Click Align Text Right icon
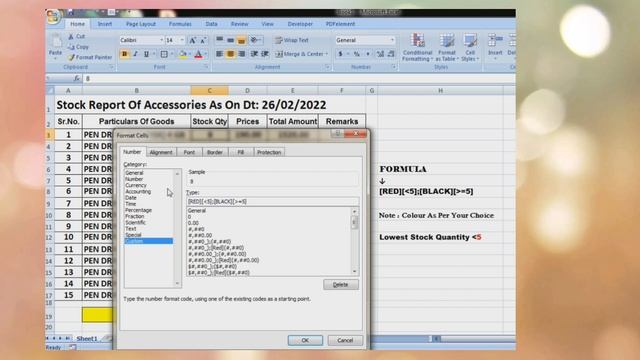 tap(242, 54)
